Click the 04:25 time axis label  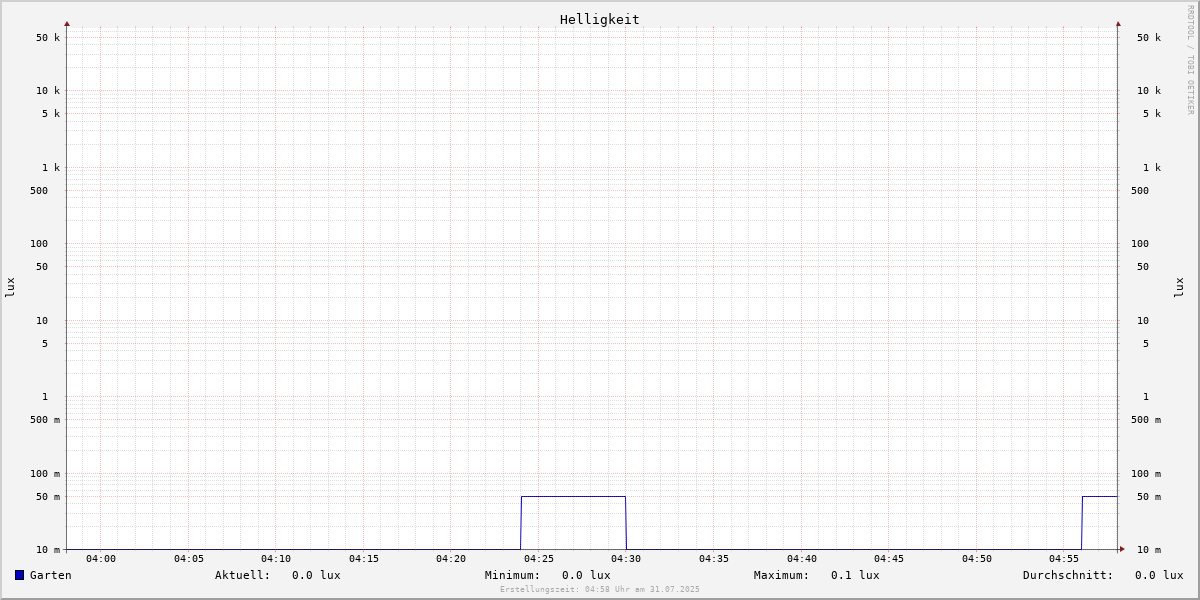(539, 559)
